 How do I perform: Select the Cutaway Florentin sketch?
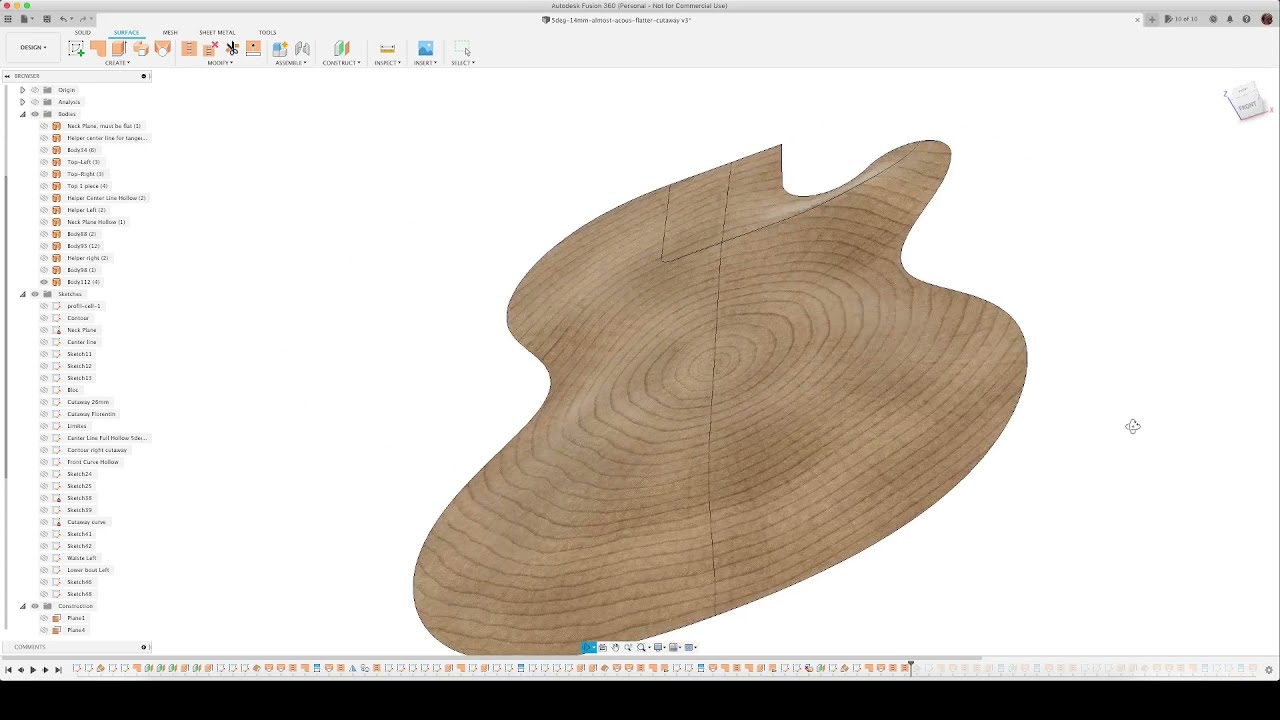coord(91,414)
